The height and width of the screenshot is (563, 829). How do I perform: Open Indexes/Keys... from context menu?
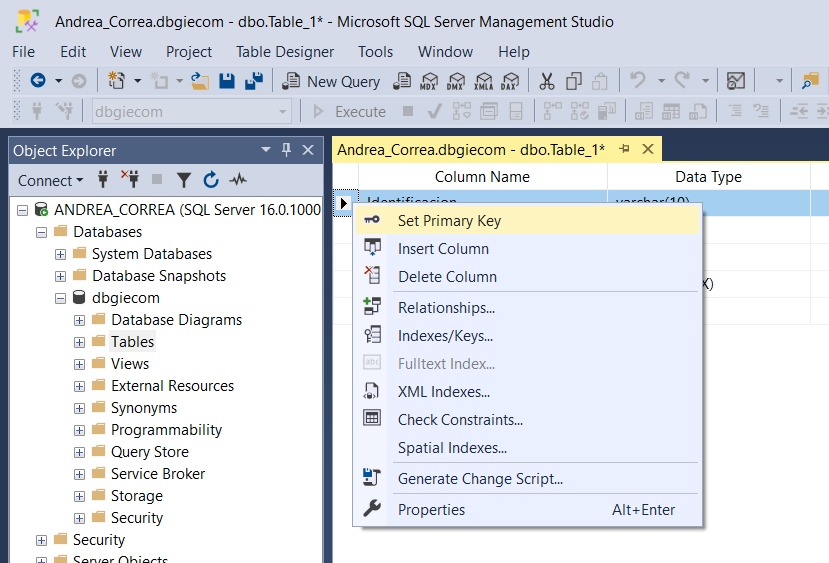click(528, 336)
